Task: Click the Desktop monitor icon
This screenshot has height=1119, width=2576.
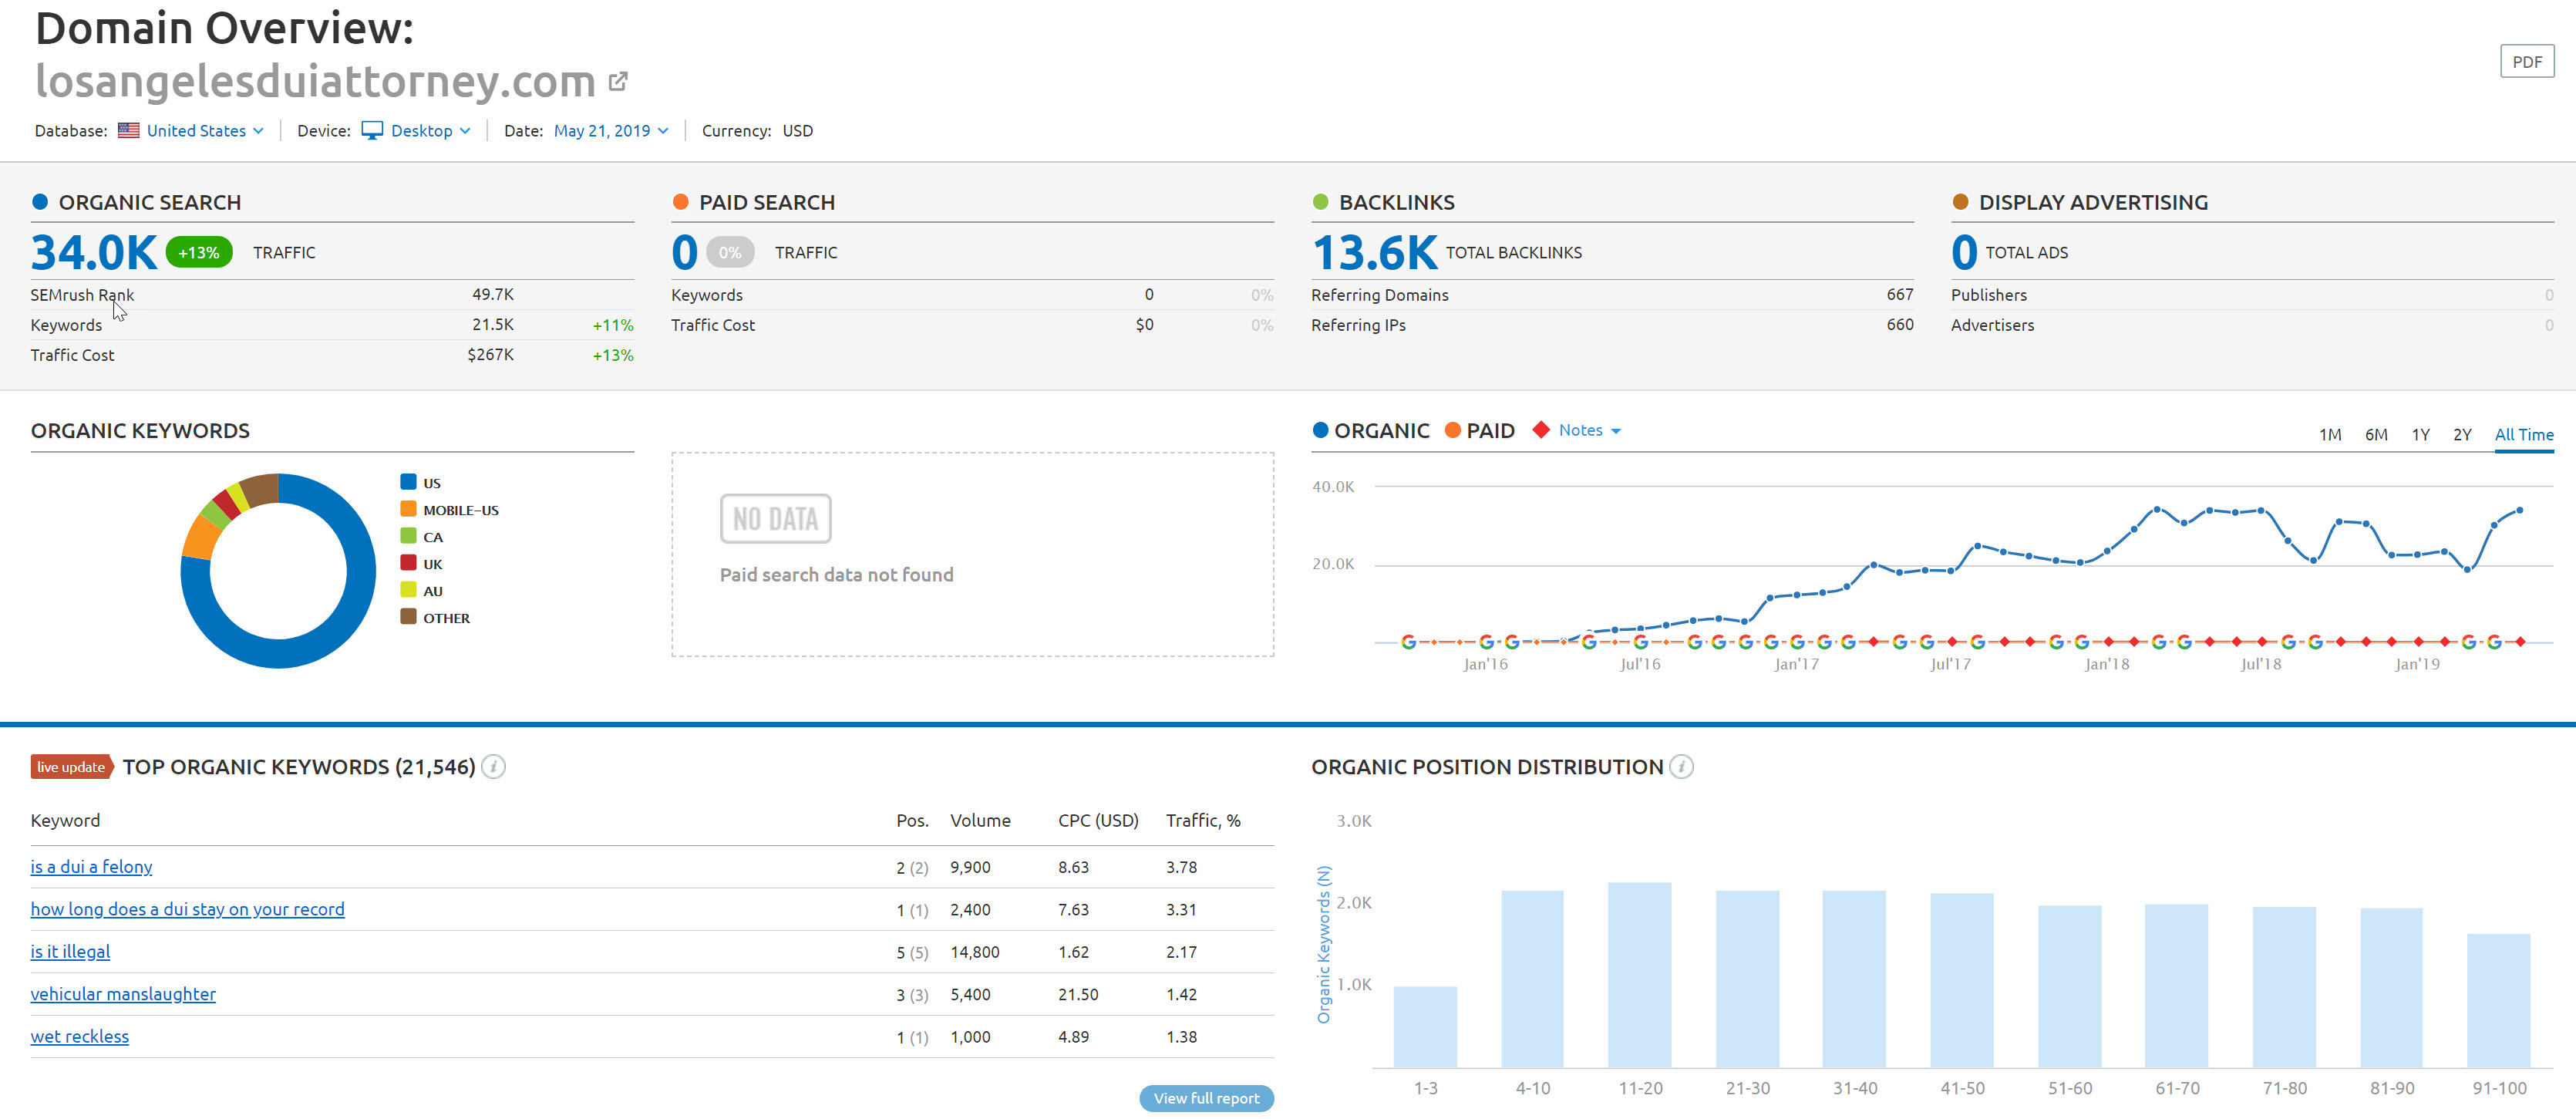Action: [x=372, y=131]
